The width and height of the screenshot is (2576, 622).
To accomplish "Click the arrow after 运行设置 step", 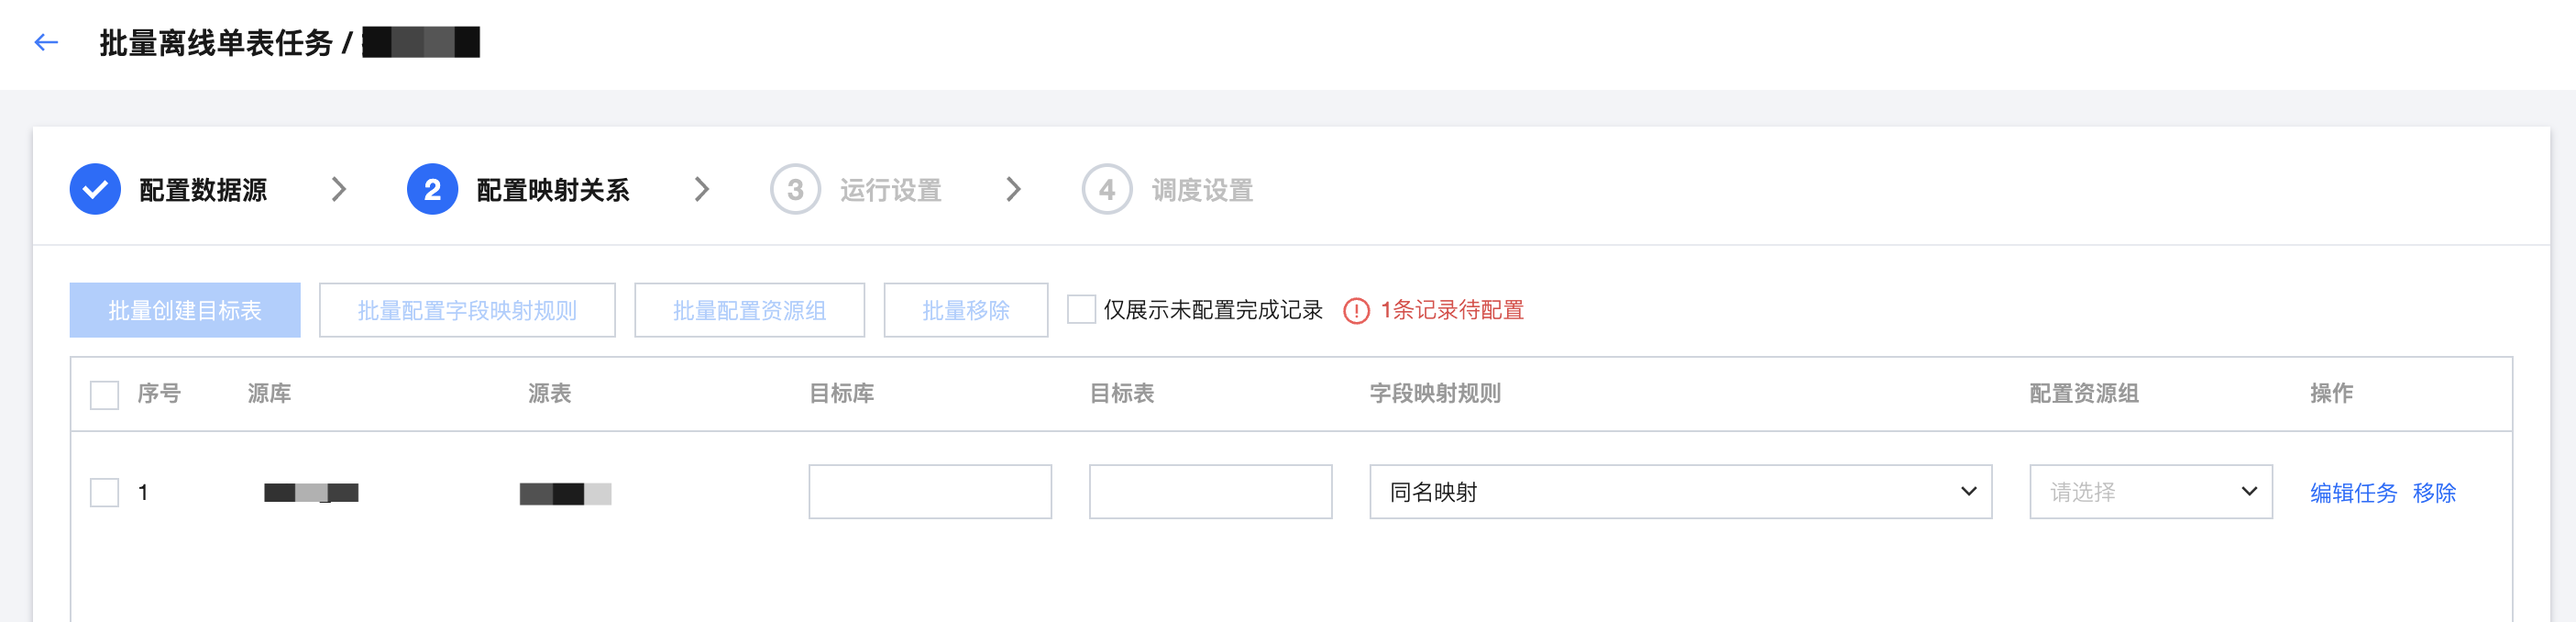I will [x=1013, y=190].
